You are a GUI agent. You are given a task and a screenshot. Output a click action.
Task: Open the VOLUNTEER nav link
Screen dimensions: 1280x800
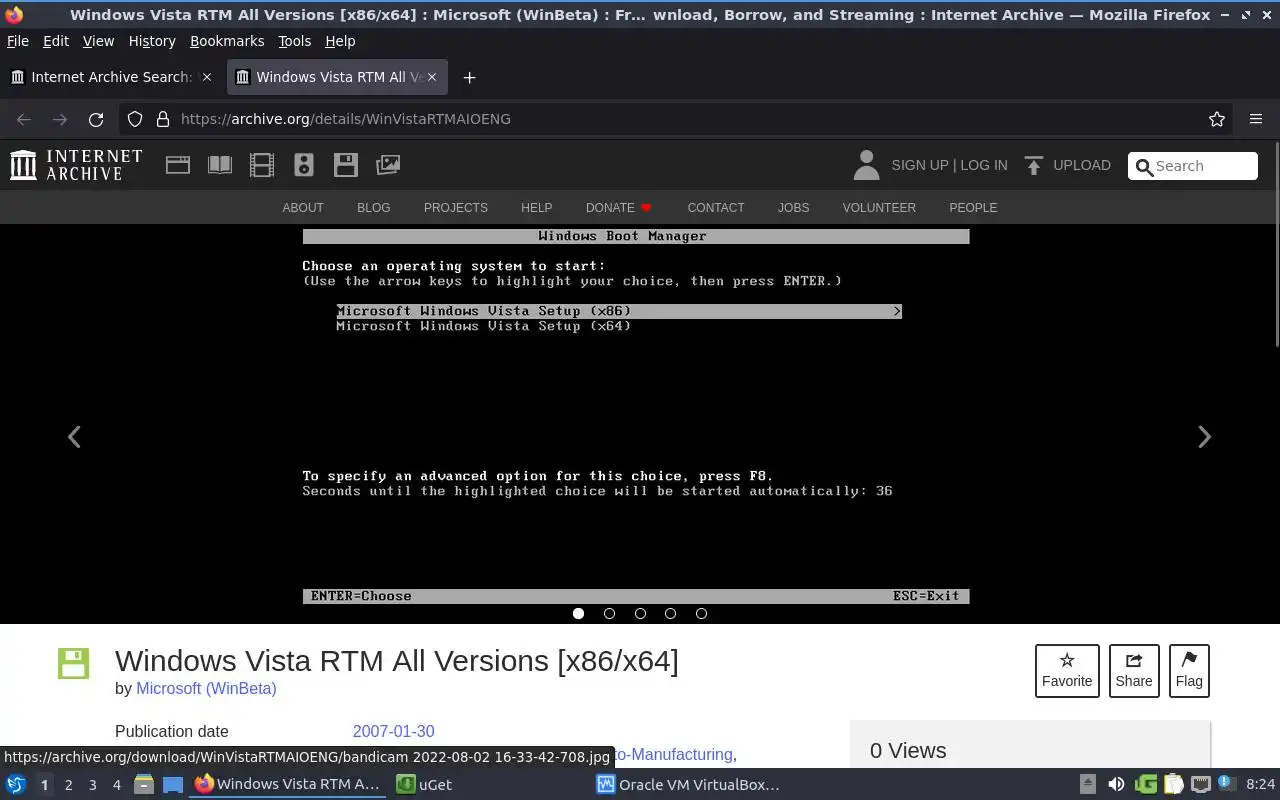879,208
